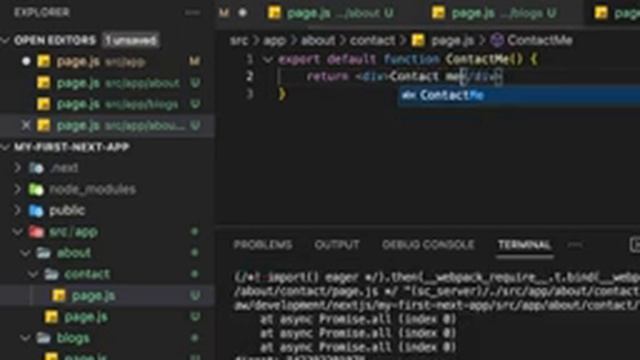Image resolution: width=640 pixels, height=360 pixels.
Task: Click the about folder icon in tree
Action: point(43,253)
